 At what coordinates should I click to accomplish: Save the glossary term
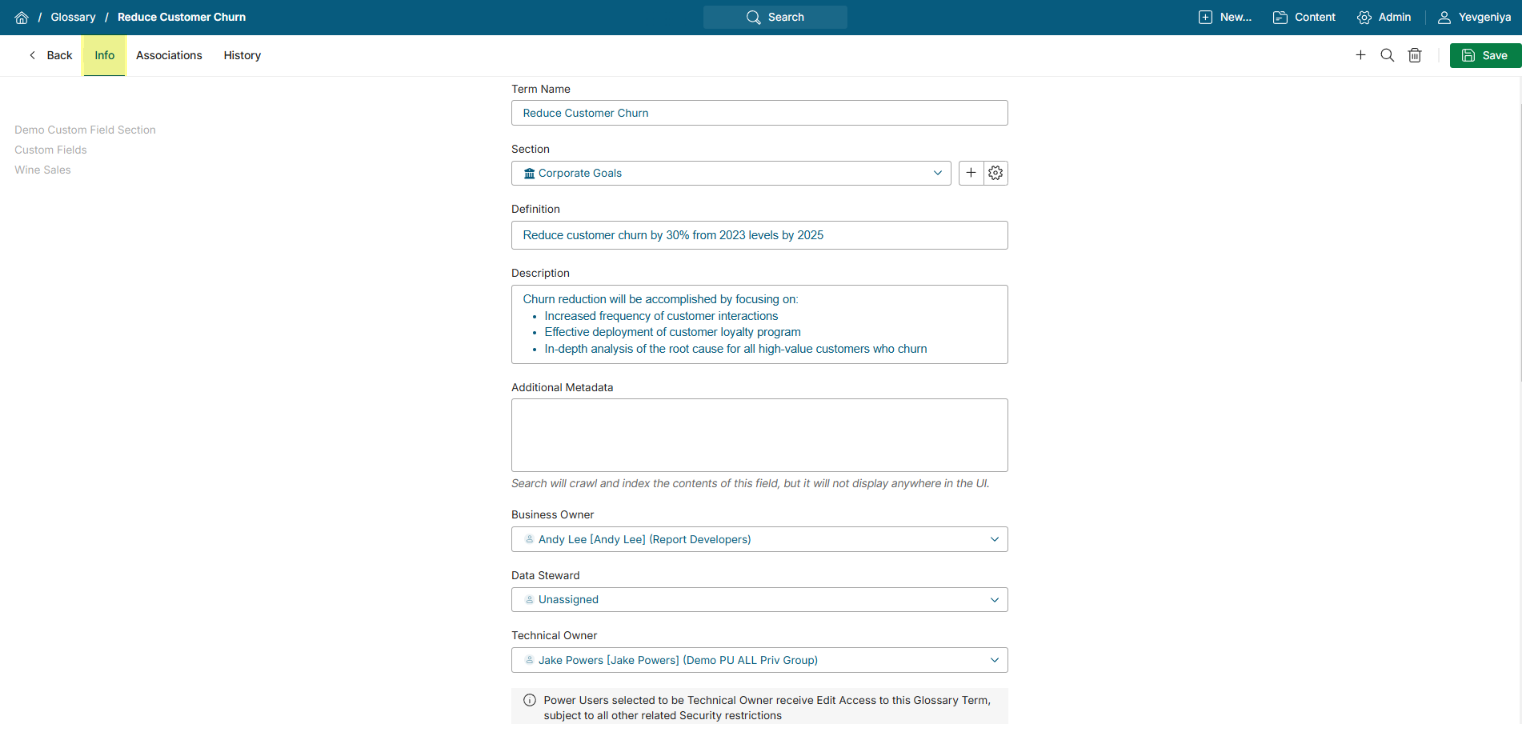1485,56
